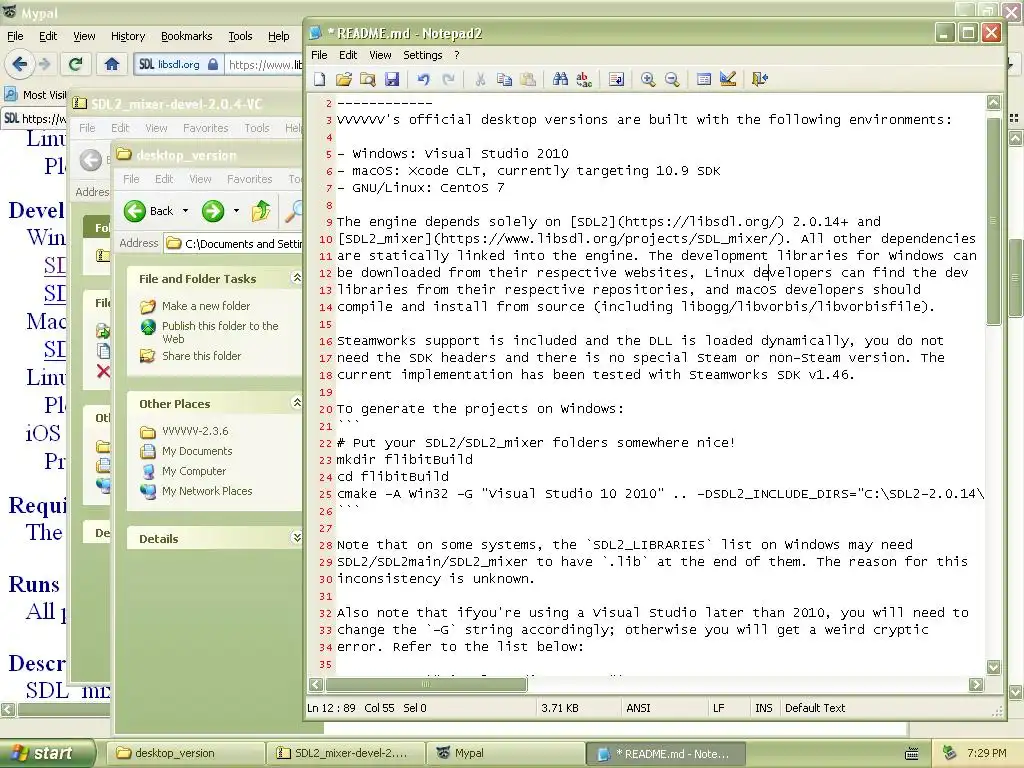Open the Notepad2 Settings menu
Screen dimensions: 1024x768
pyautogui.click(x=423, y=55)
